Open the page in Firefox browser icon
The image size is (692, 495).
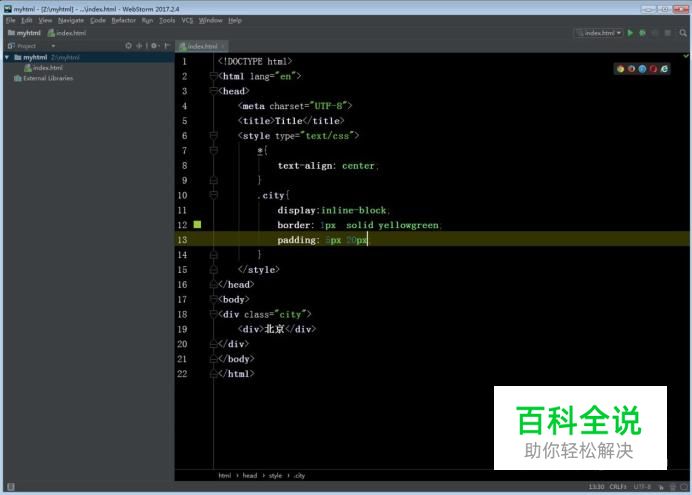pyautogui.click(x=632, y=69)
